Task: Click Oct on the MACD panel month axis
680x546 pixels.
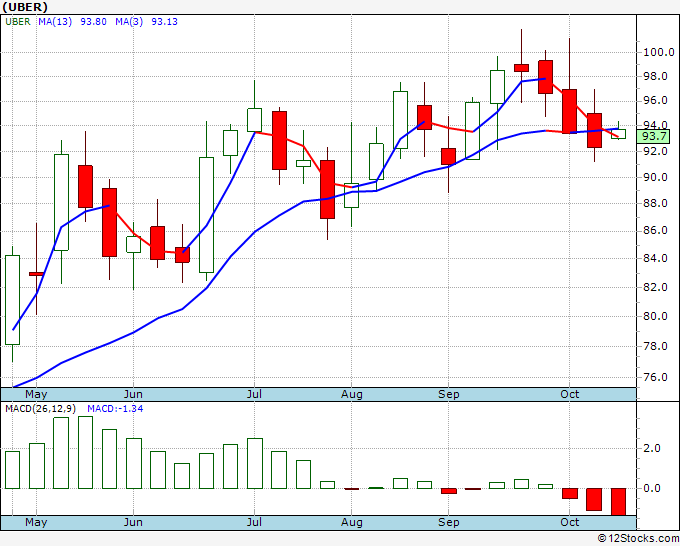Action: tap(569, 522)
